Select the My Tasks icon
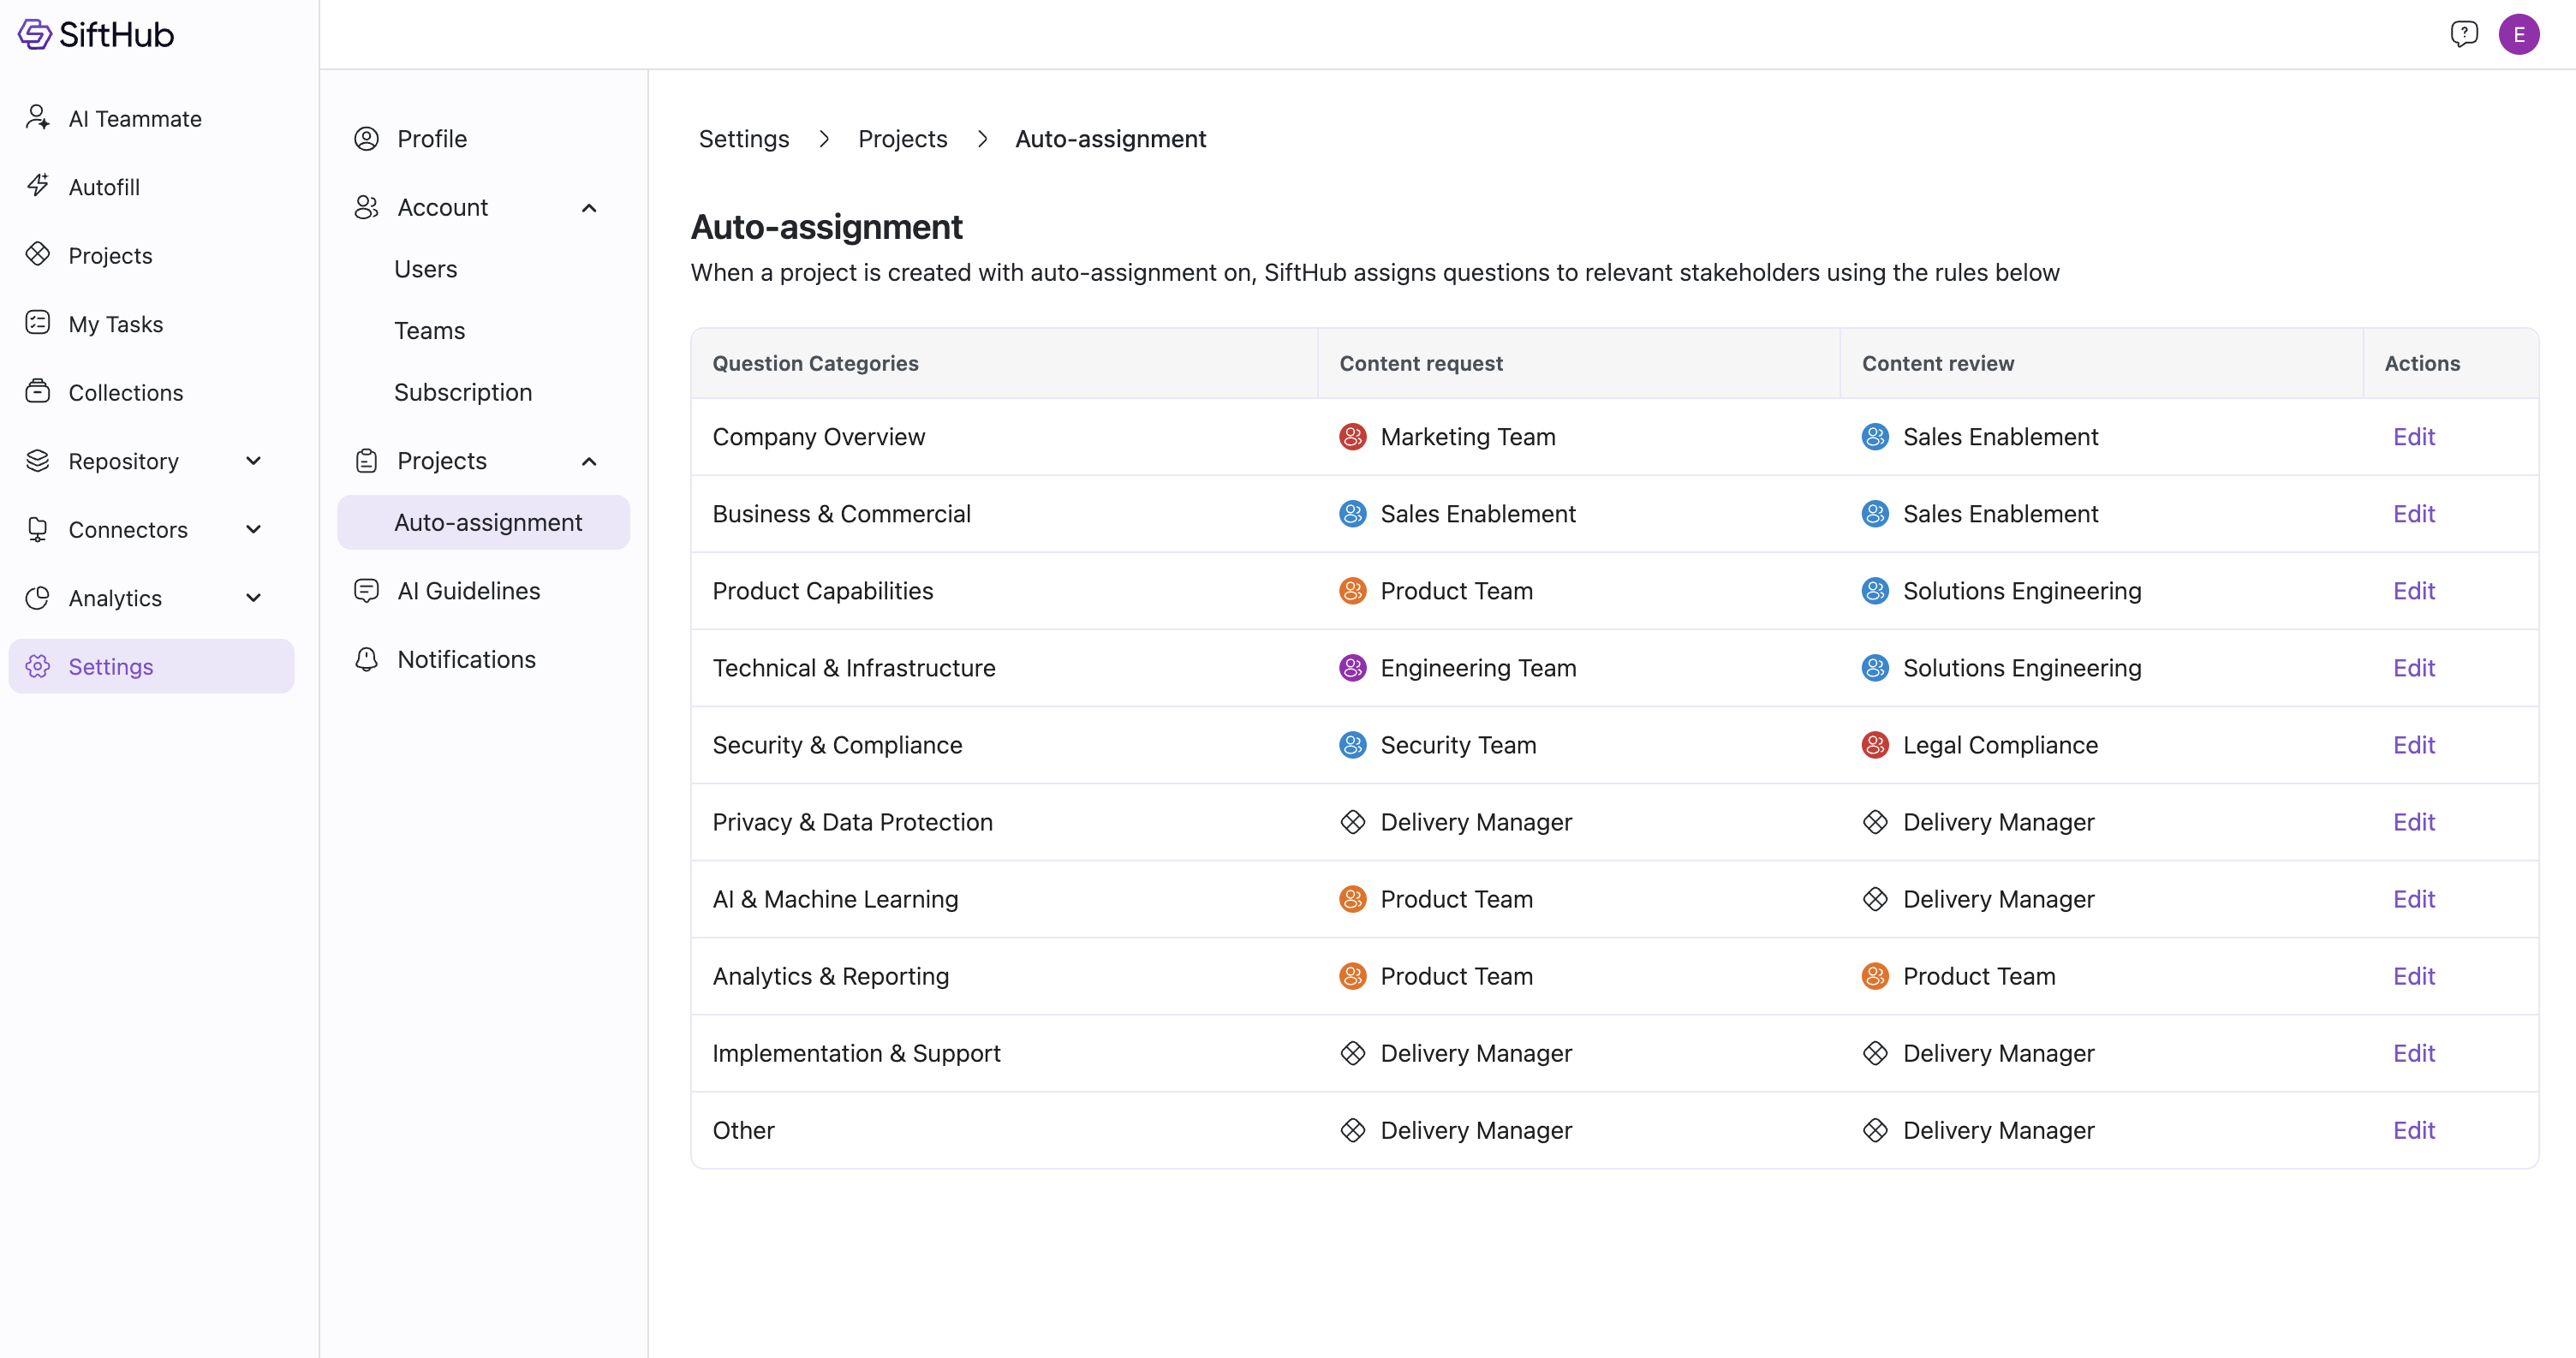 (38, 323)
